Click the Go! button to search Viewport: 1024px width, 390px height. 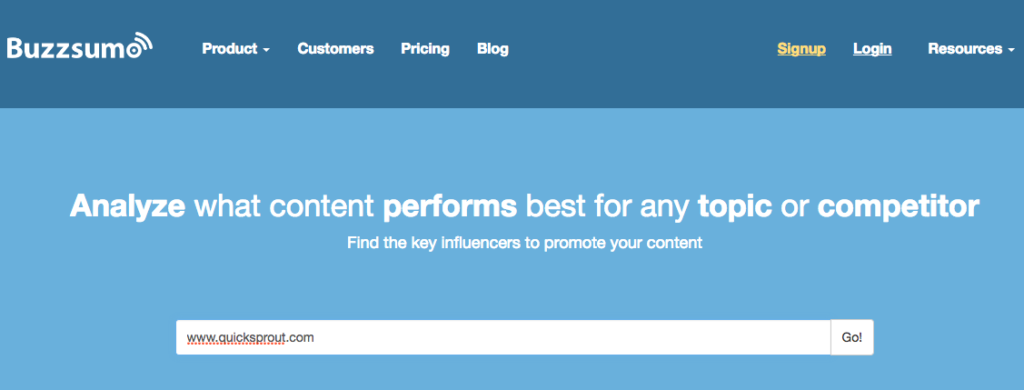click(852, 337)
